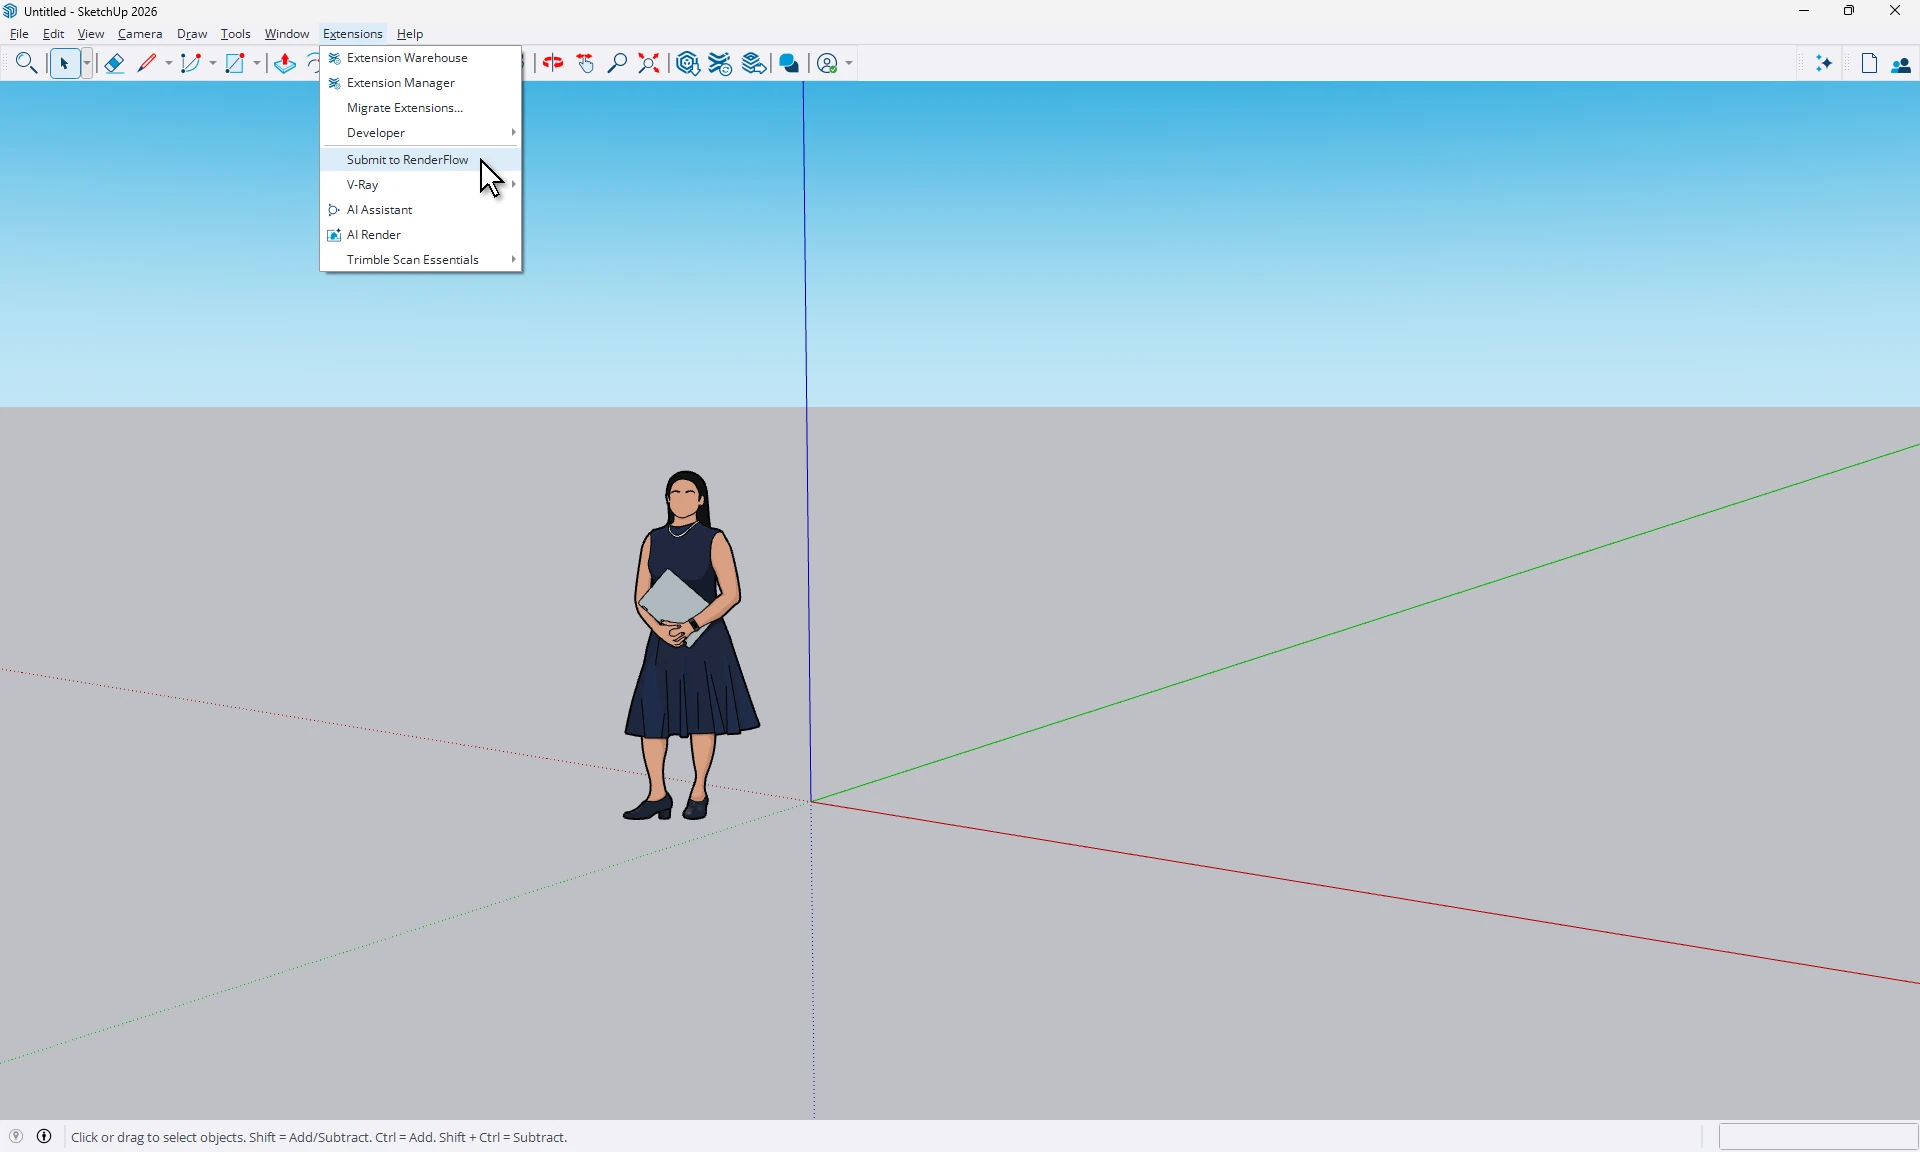This screenshot has height=1152, width=1920.
Task: Pick the Zoom magnifier tool
Action: pos(618,64)
